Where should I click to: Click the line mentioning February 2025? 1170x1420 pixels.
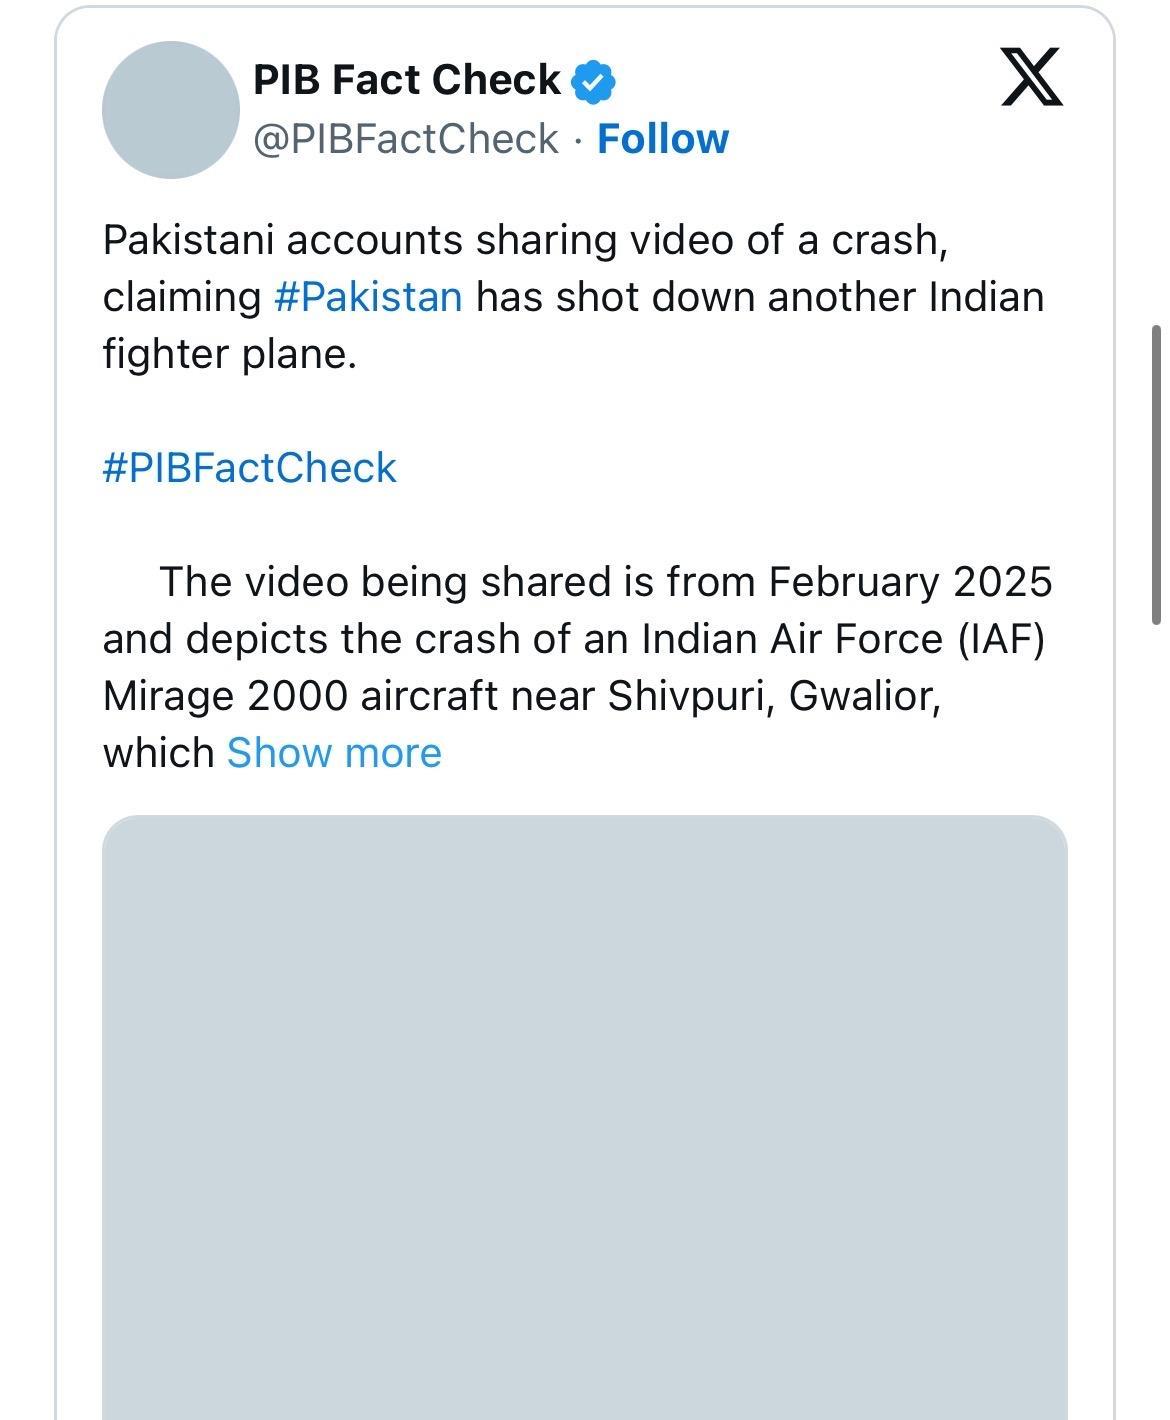[606, 582]
